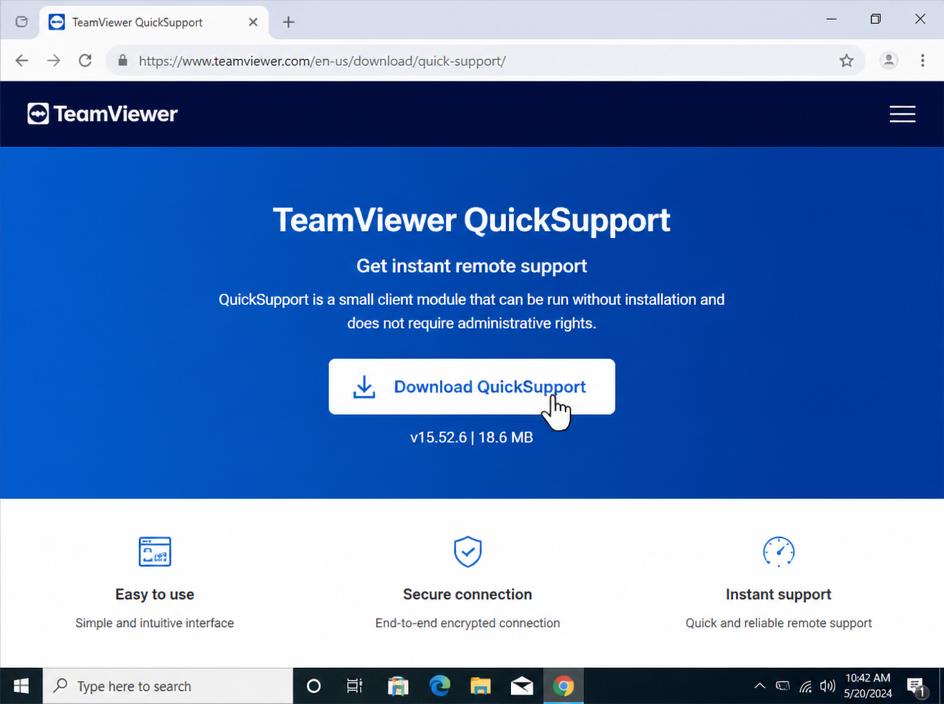The width and height of the screenshot is (944, 704).
Task: Launch Microsoft Store from taskbar
Action: 398,686
